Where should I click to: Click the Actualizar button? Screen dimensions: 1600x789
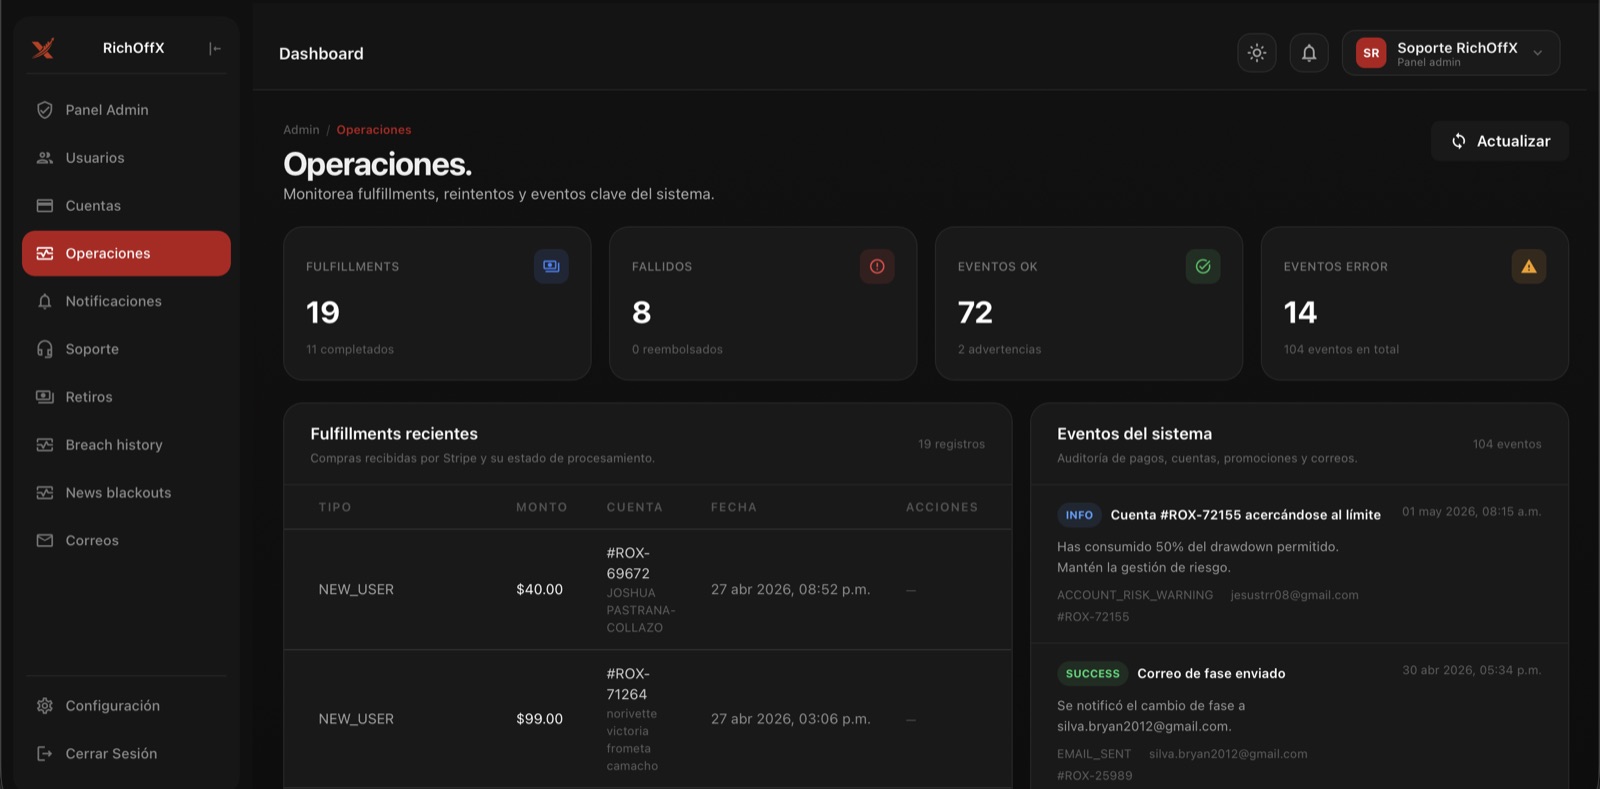pos(1500,141)
